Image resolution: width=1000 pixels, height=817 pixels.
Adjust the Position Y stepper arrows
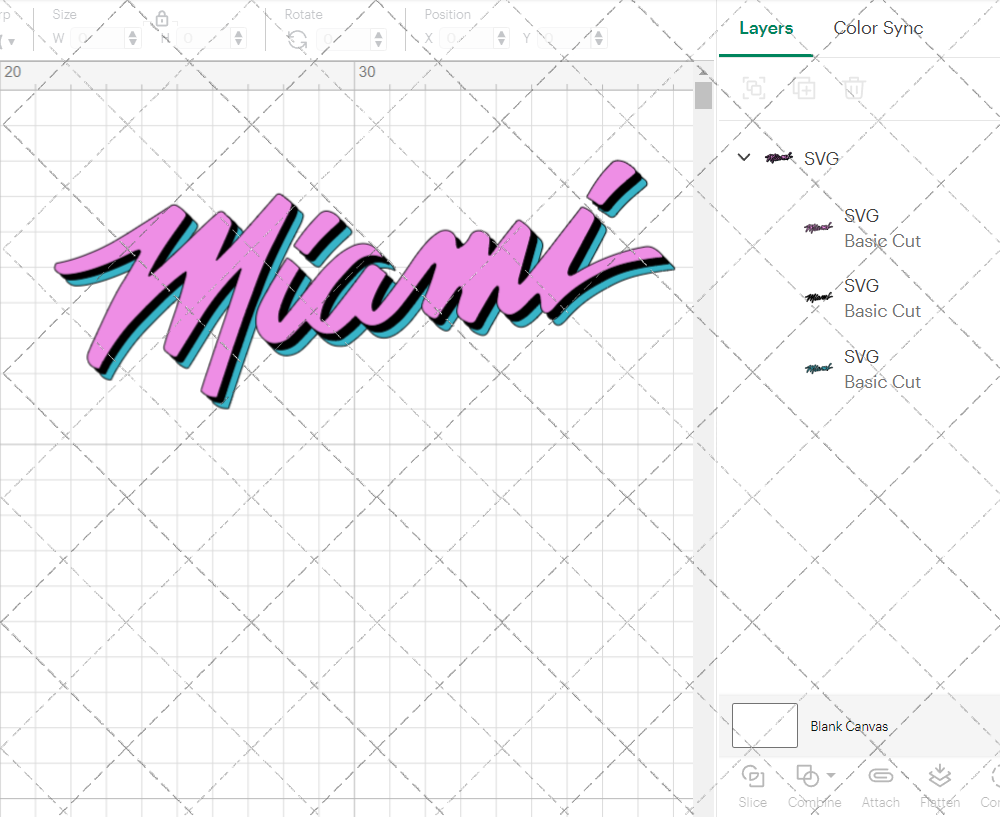[x=599, y=38]
